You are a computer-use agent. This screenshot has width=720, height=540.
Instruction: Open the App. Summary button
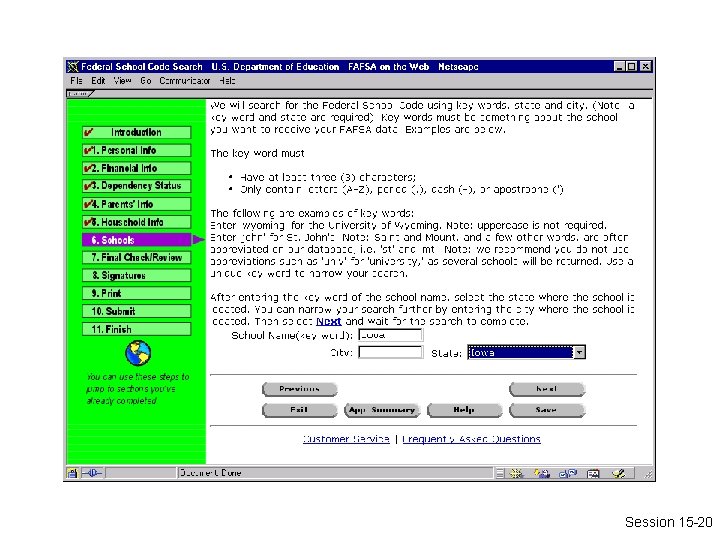[382, 410]
